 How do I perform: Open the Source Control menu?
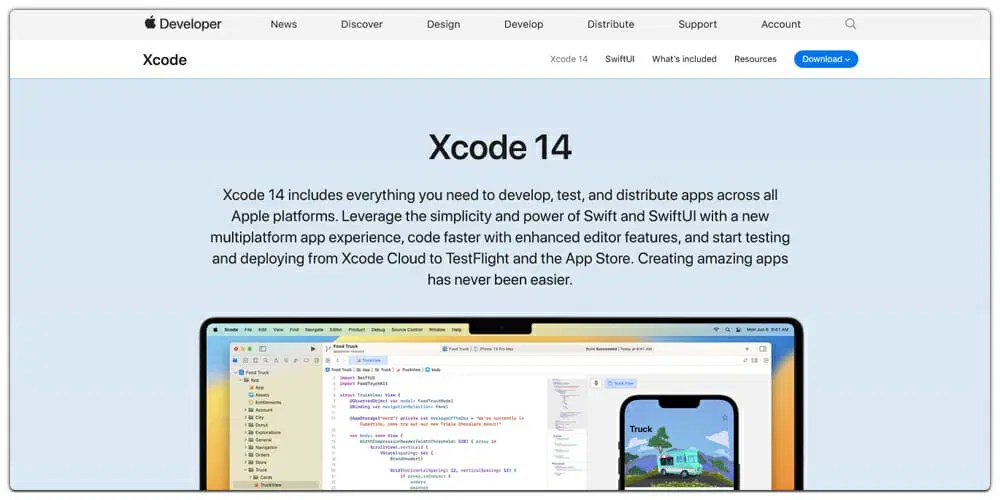pos(407,330)
